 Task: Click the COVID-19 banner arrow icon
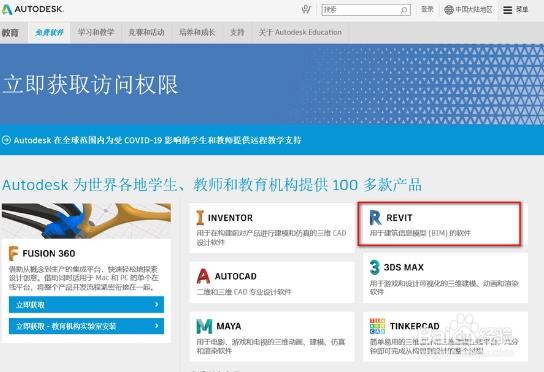click(6, 140)
